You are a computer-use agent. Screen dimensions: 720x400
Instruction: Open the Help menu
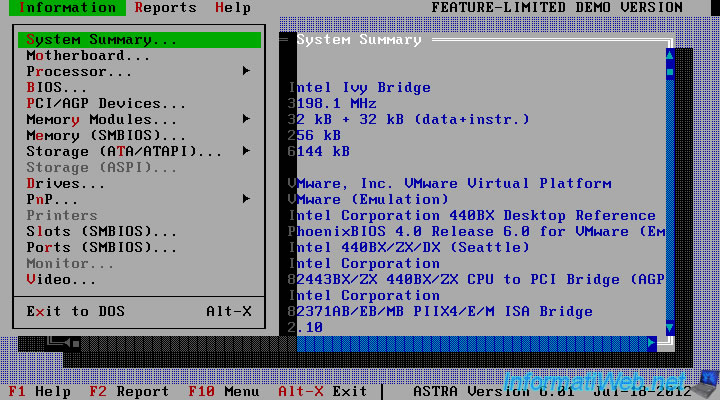click(233, 8)
